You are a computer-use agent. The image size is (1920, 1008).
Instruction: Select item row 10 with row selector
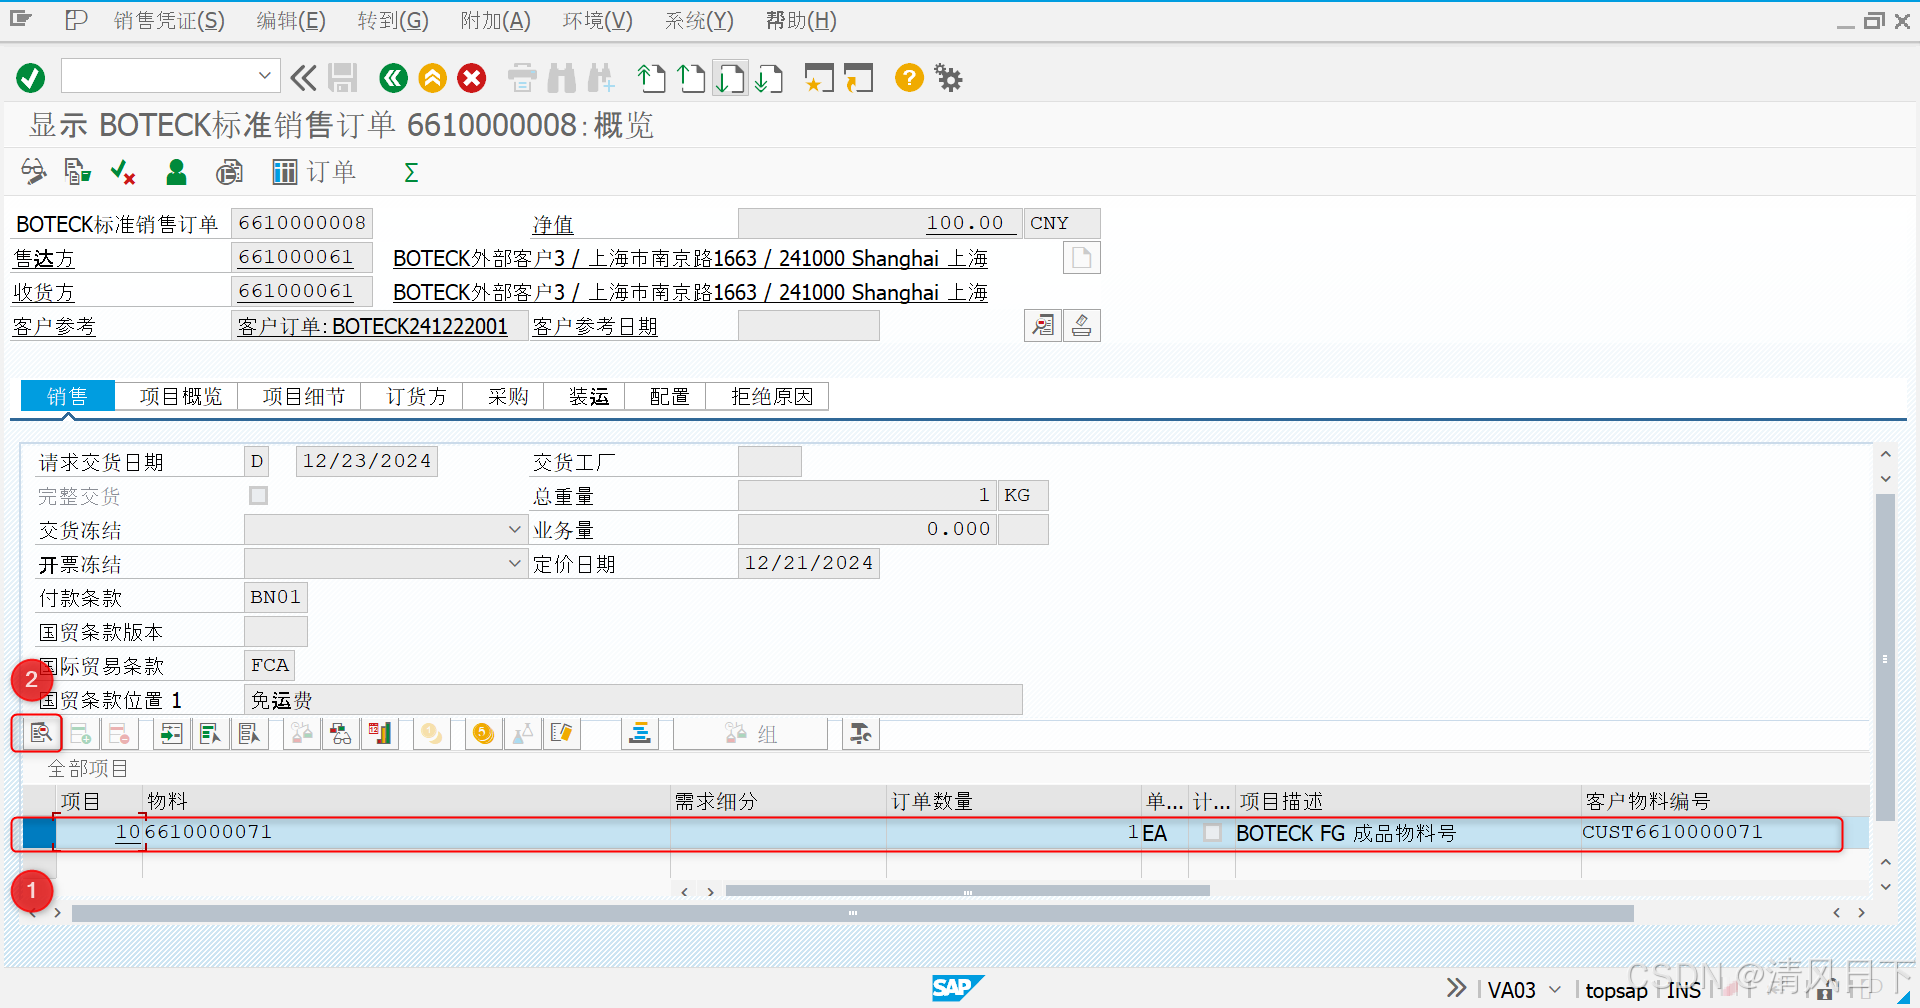coord(38,833)
